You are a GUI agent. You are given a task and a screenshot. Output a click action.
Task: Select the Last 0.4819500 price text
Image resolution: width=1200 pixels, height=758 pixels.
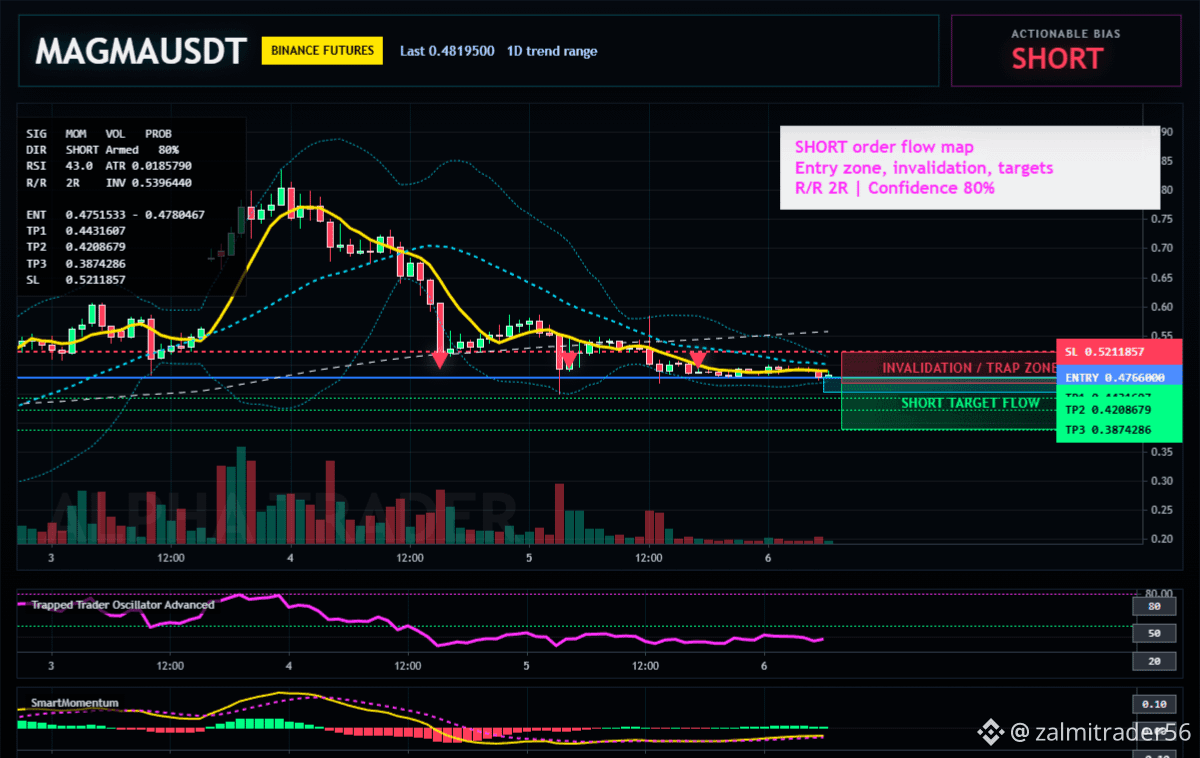447,51
